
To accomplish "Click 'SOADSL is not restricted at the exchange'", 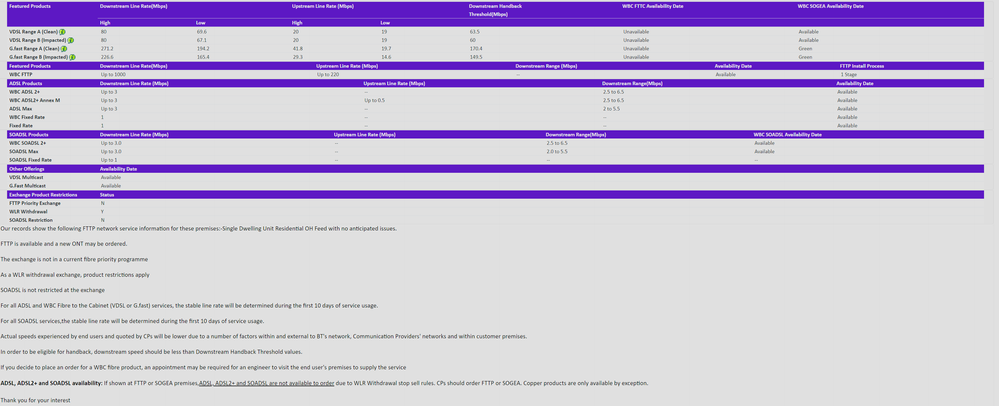I will tap(52, 290).
